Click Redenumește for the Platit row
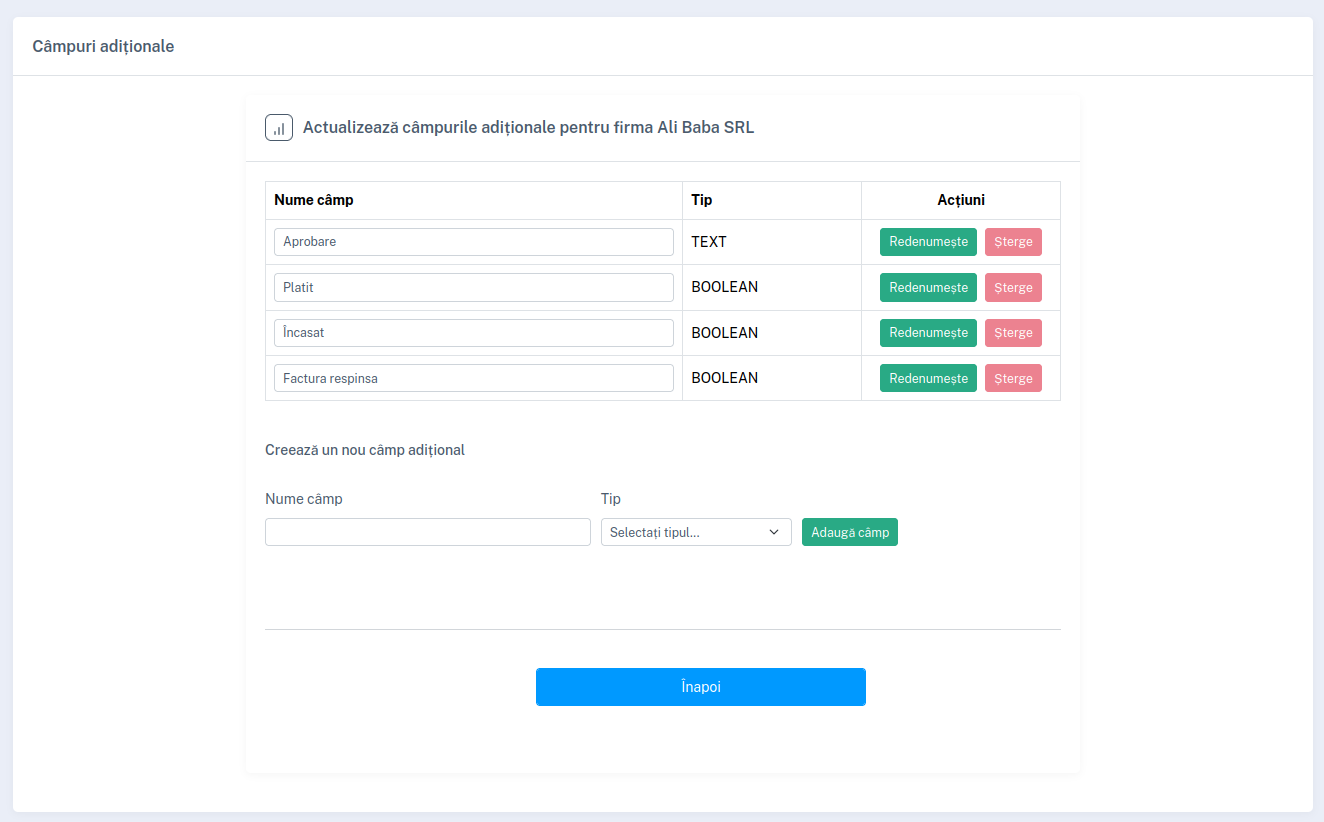The height and width of the screenshot is (822, 1324). 927,288
